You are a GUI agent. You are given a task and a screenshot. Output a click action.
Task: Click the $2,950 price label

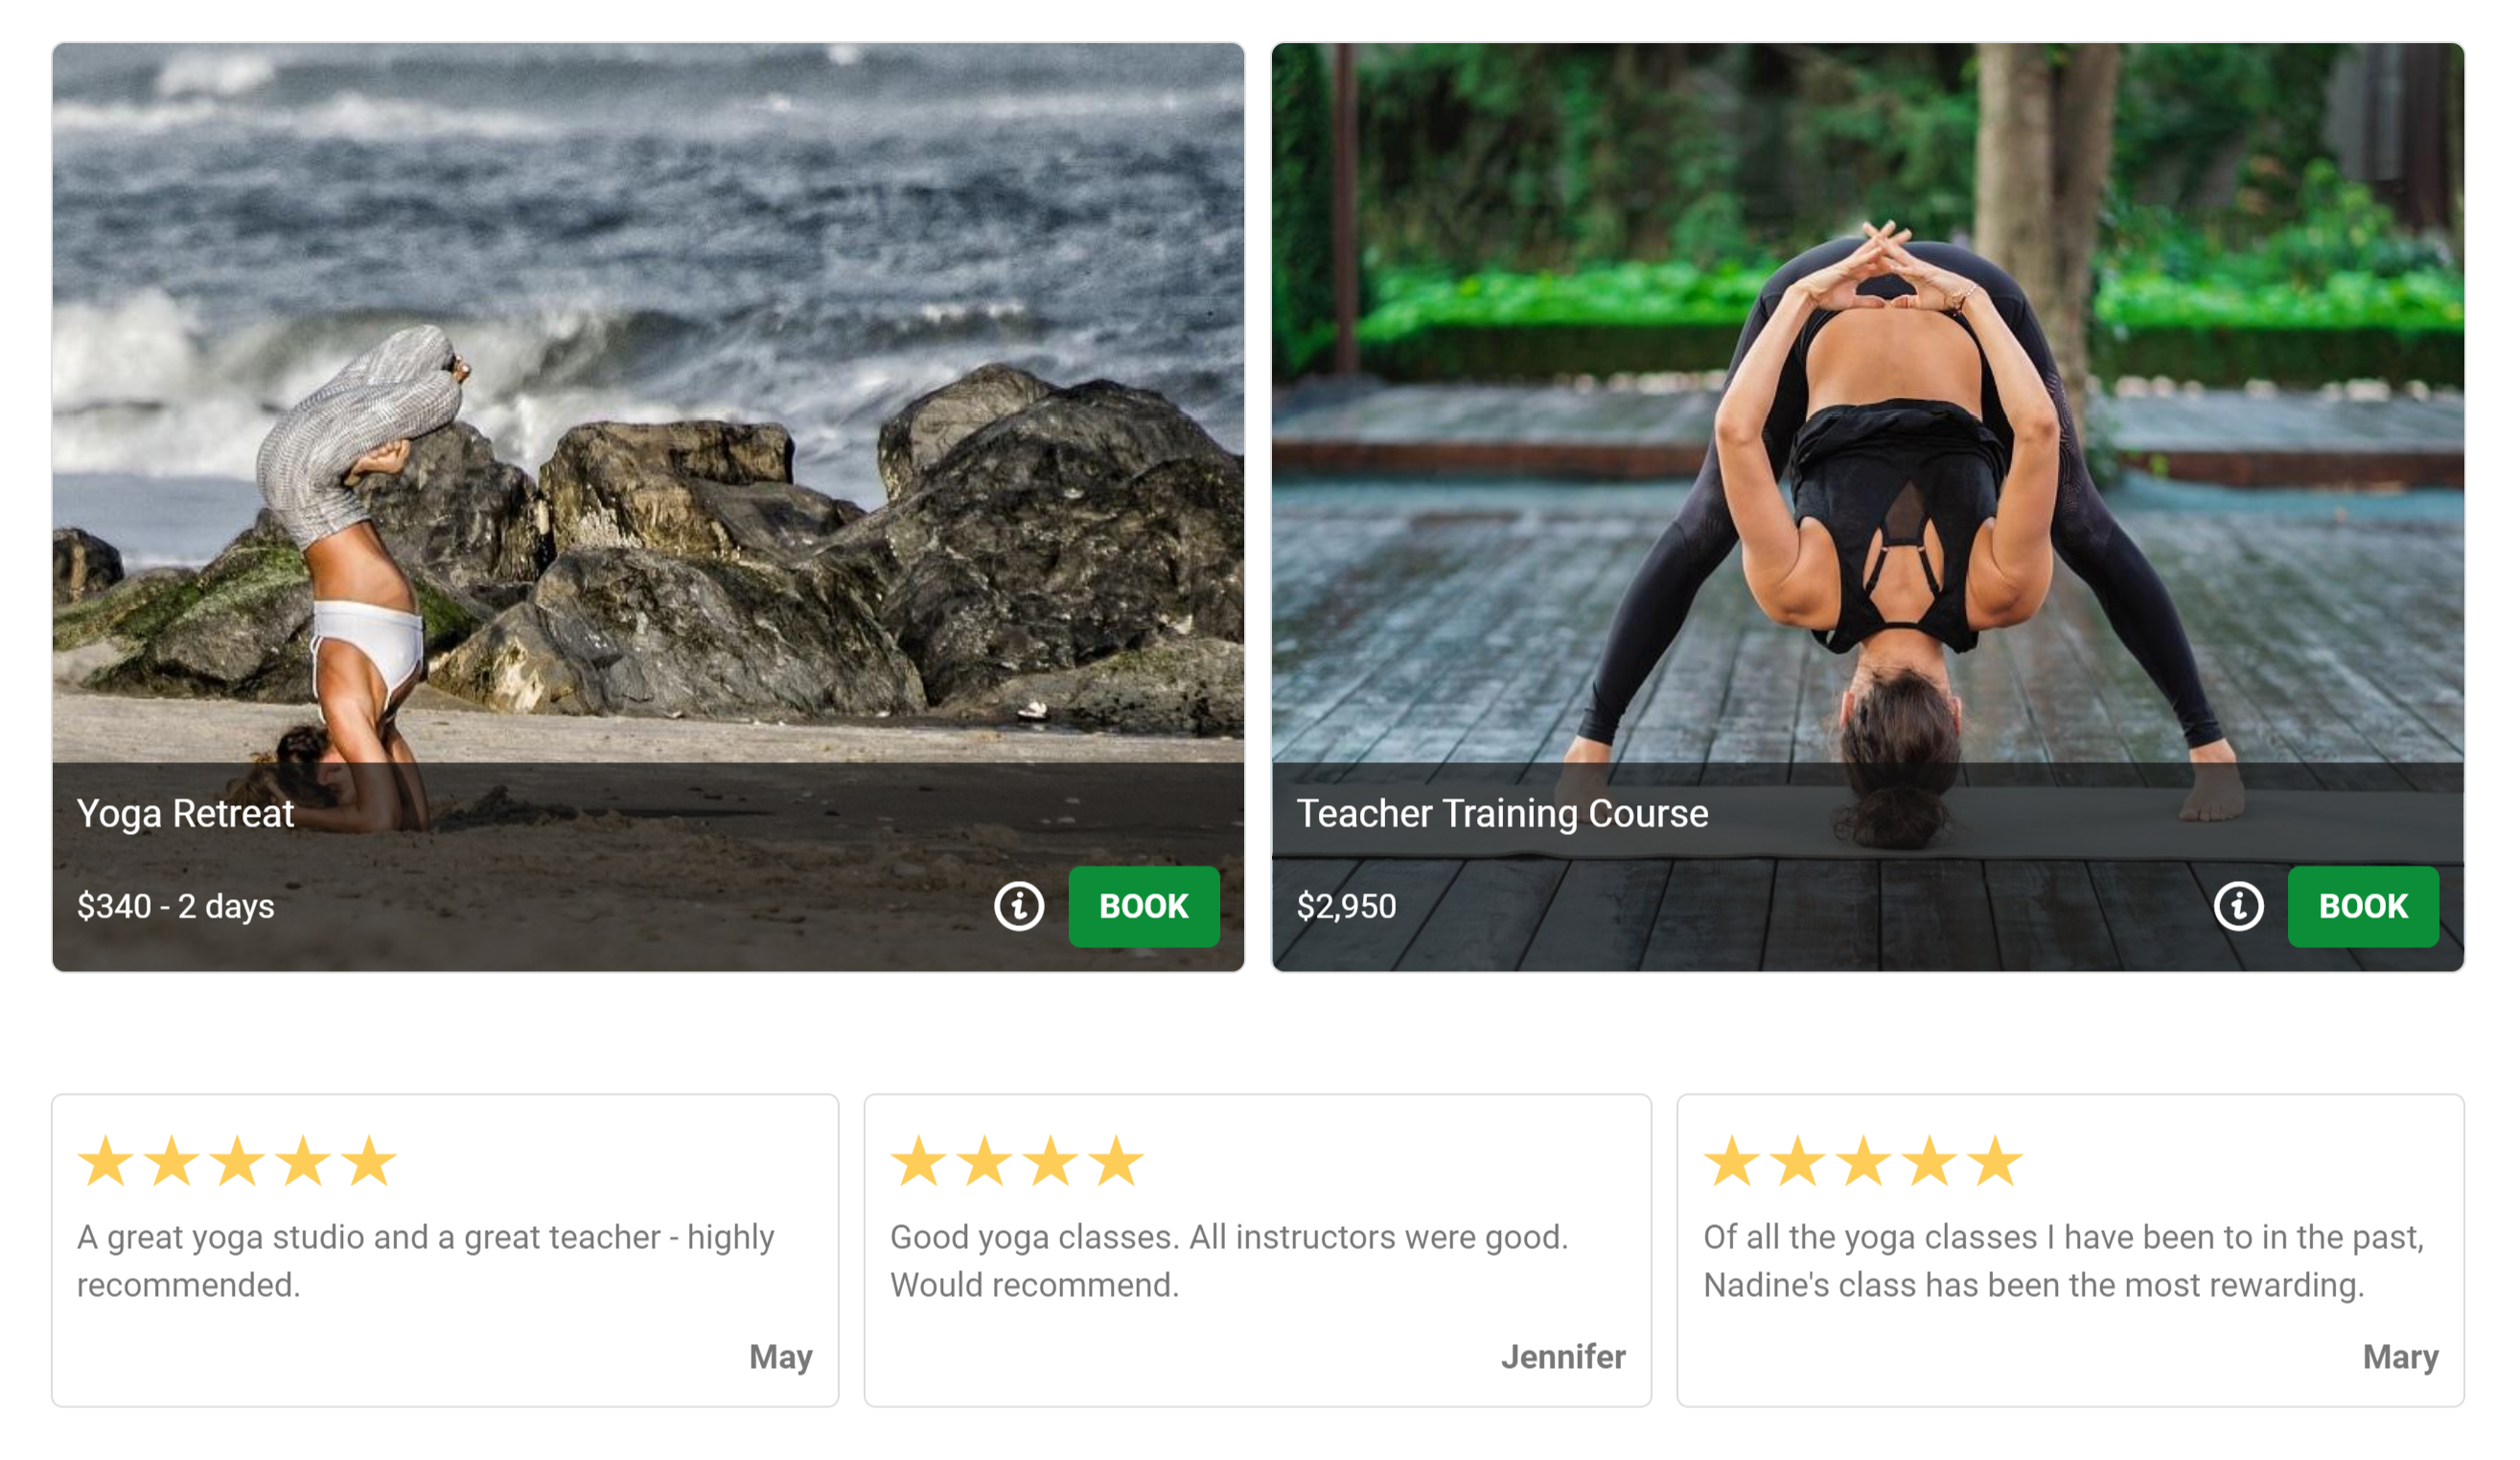click(1346, 907)
